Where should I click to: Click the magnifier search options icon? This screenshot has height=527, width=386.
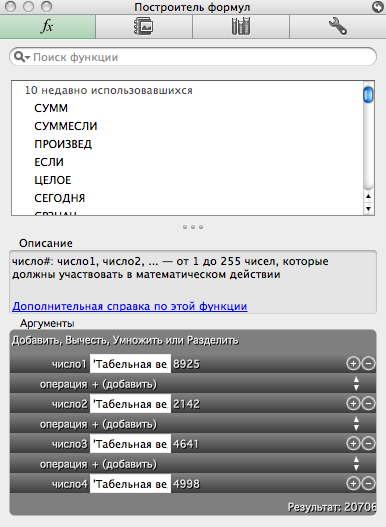pos(22,57)
